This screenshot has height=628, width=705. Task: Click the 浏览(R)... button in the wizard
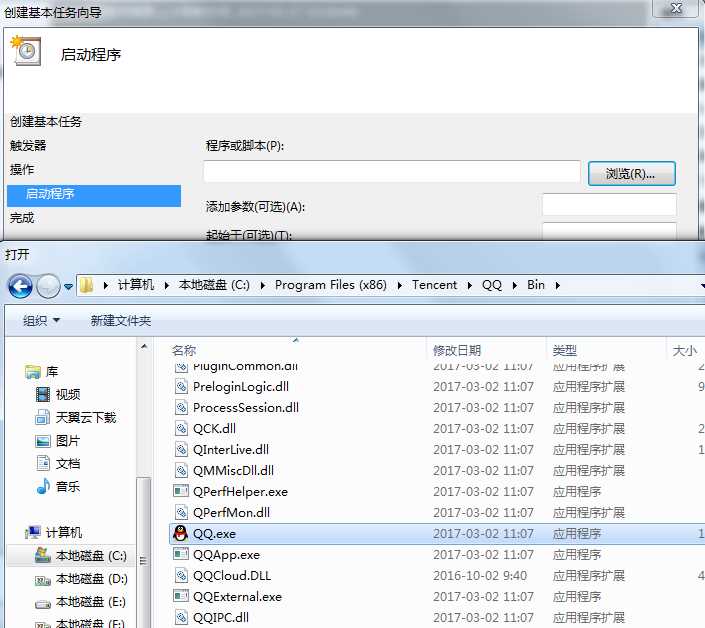tap(631, 174)
